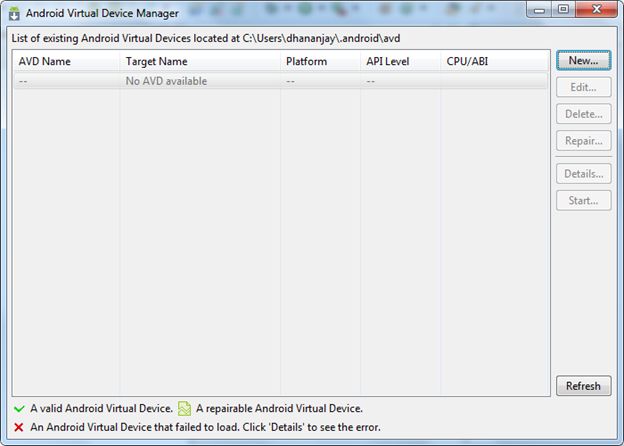
Task: Click 'A repairable Android Virtual Device.' legend text
Action: coord(279,409)
